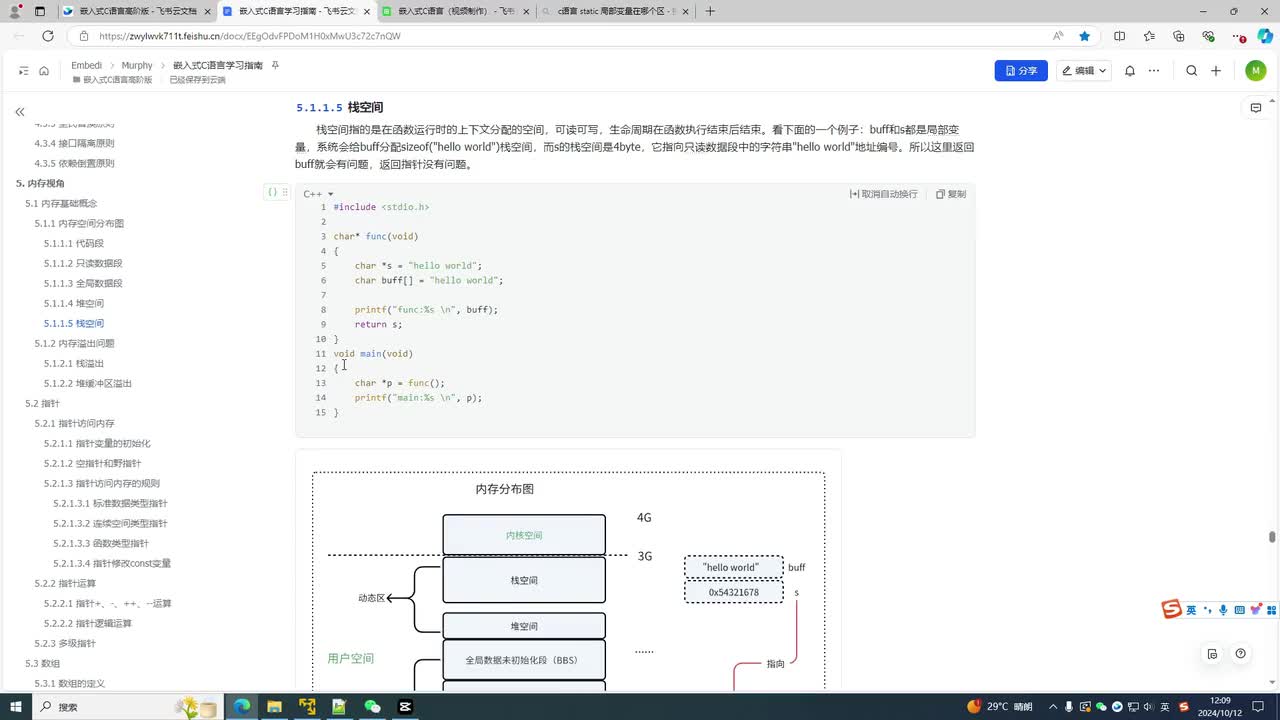The image size is (1280, 720).
Task: Open 嵌入式C语言高阶版 parent link
Action: click(112, 79)
